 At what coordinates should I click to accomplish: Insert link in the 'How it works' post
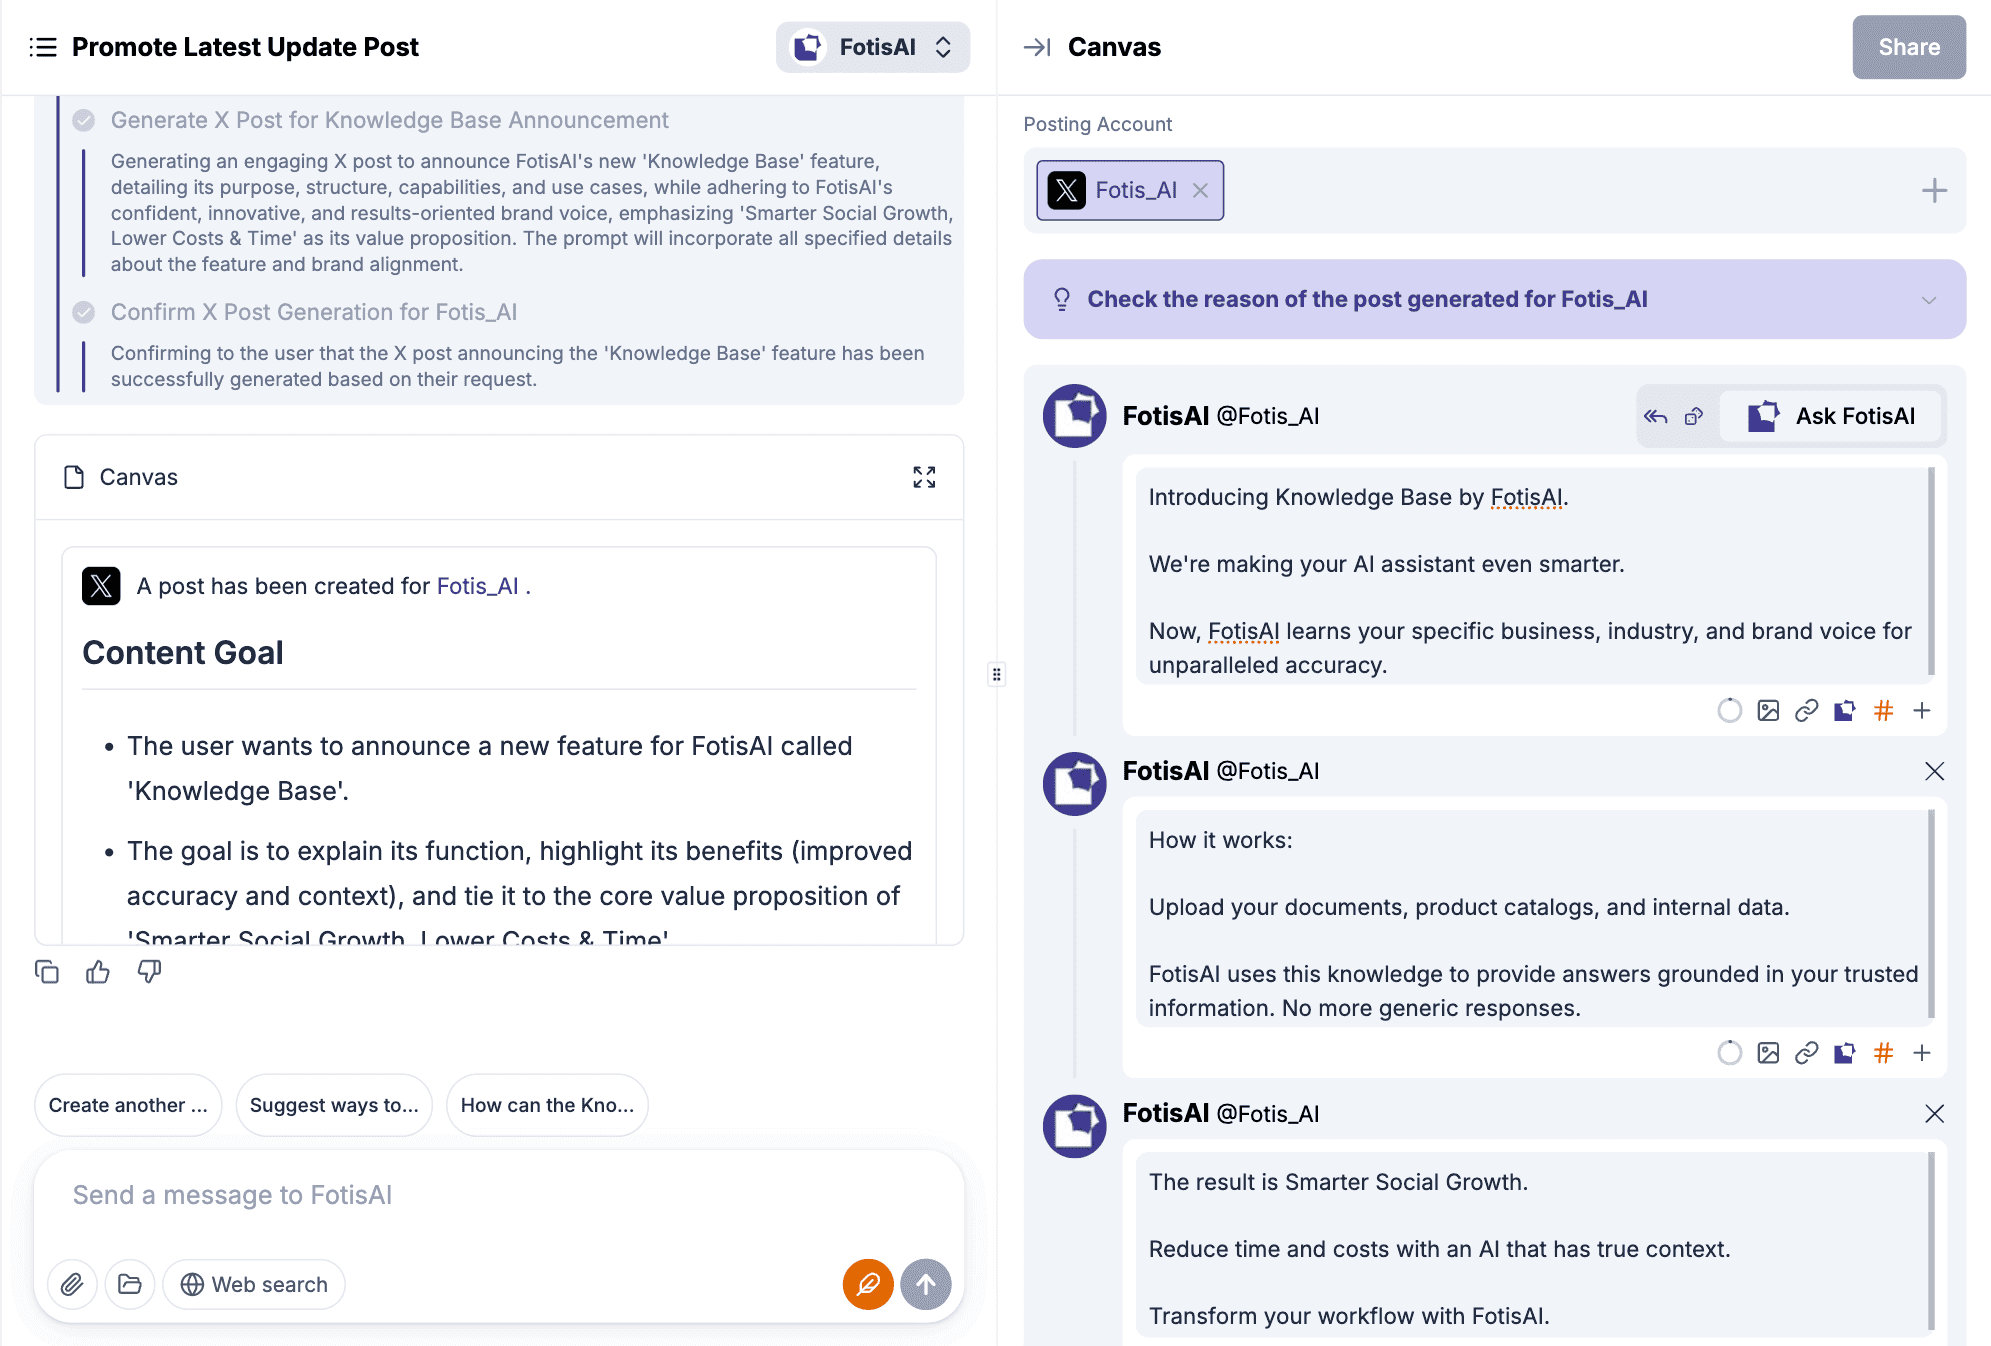click(x=1806, y=1052)
